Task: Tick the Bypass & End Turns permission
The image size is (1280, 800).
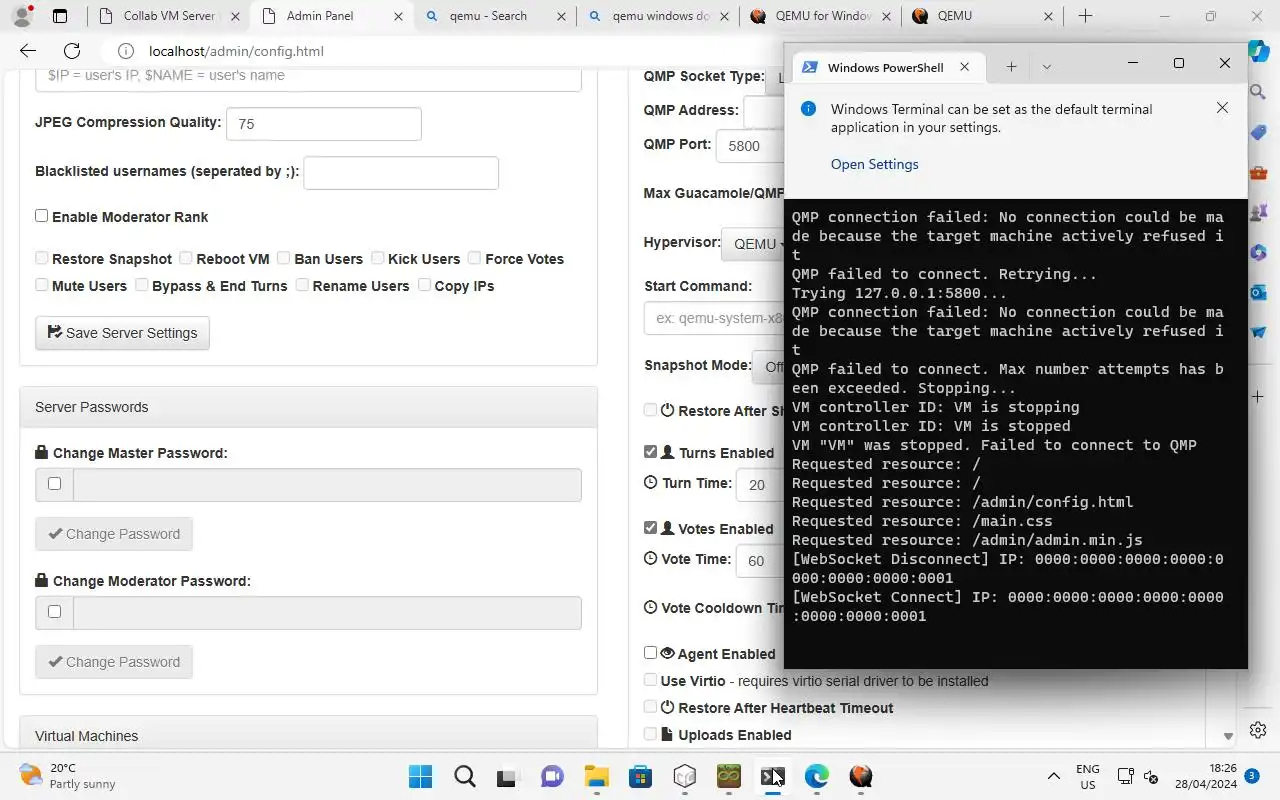Action: [142, 285]
